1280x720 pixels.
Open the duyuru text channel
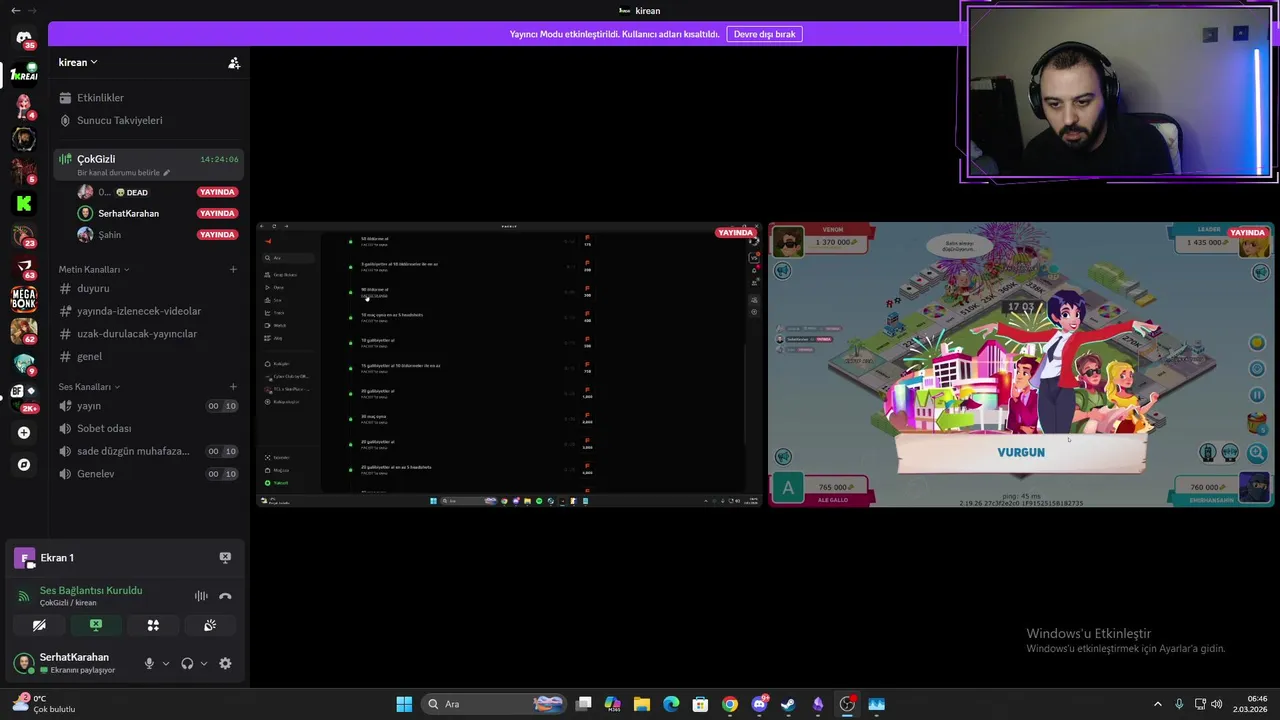(148, 288)
